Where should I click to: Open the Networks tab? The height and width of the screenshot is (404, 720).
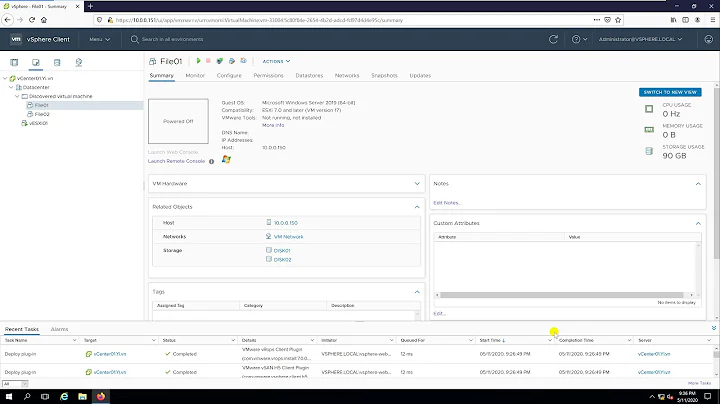347,75
